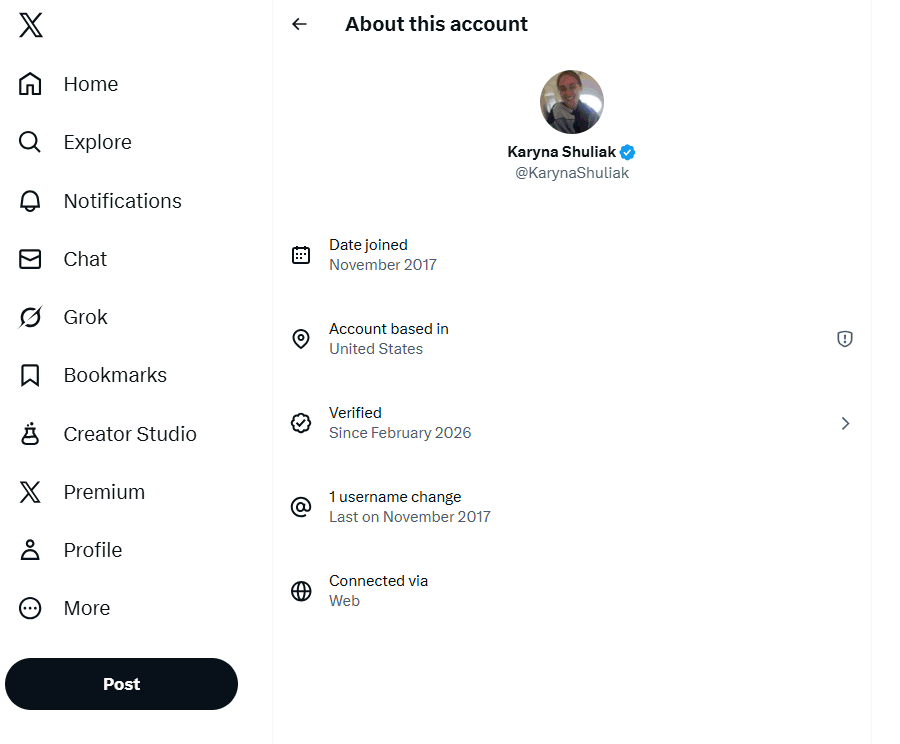900x744 pixels.
Task: Click the @KarynaShuliak handle
Action: (x=572, y=173)
